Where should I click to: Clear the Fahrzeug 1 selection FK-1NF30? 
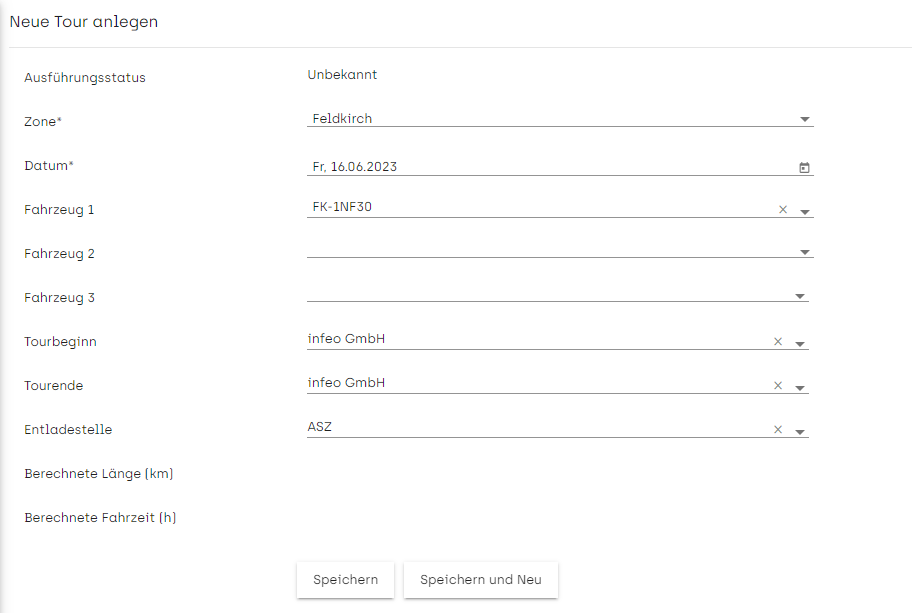(x=783, y=210)
